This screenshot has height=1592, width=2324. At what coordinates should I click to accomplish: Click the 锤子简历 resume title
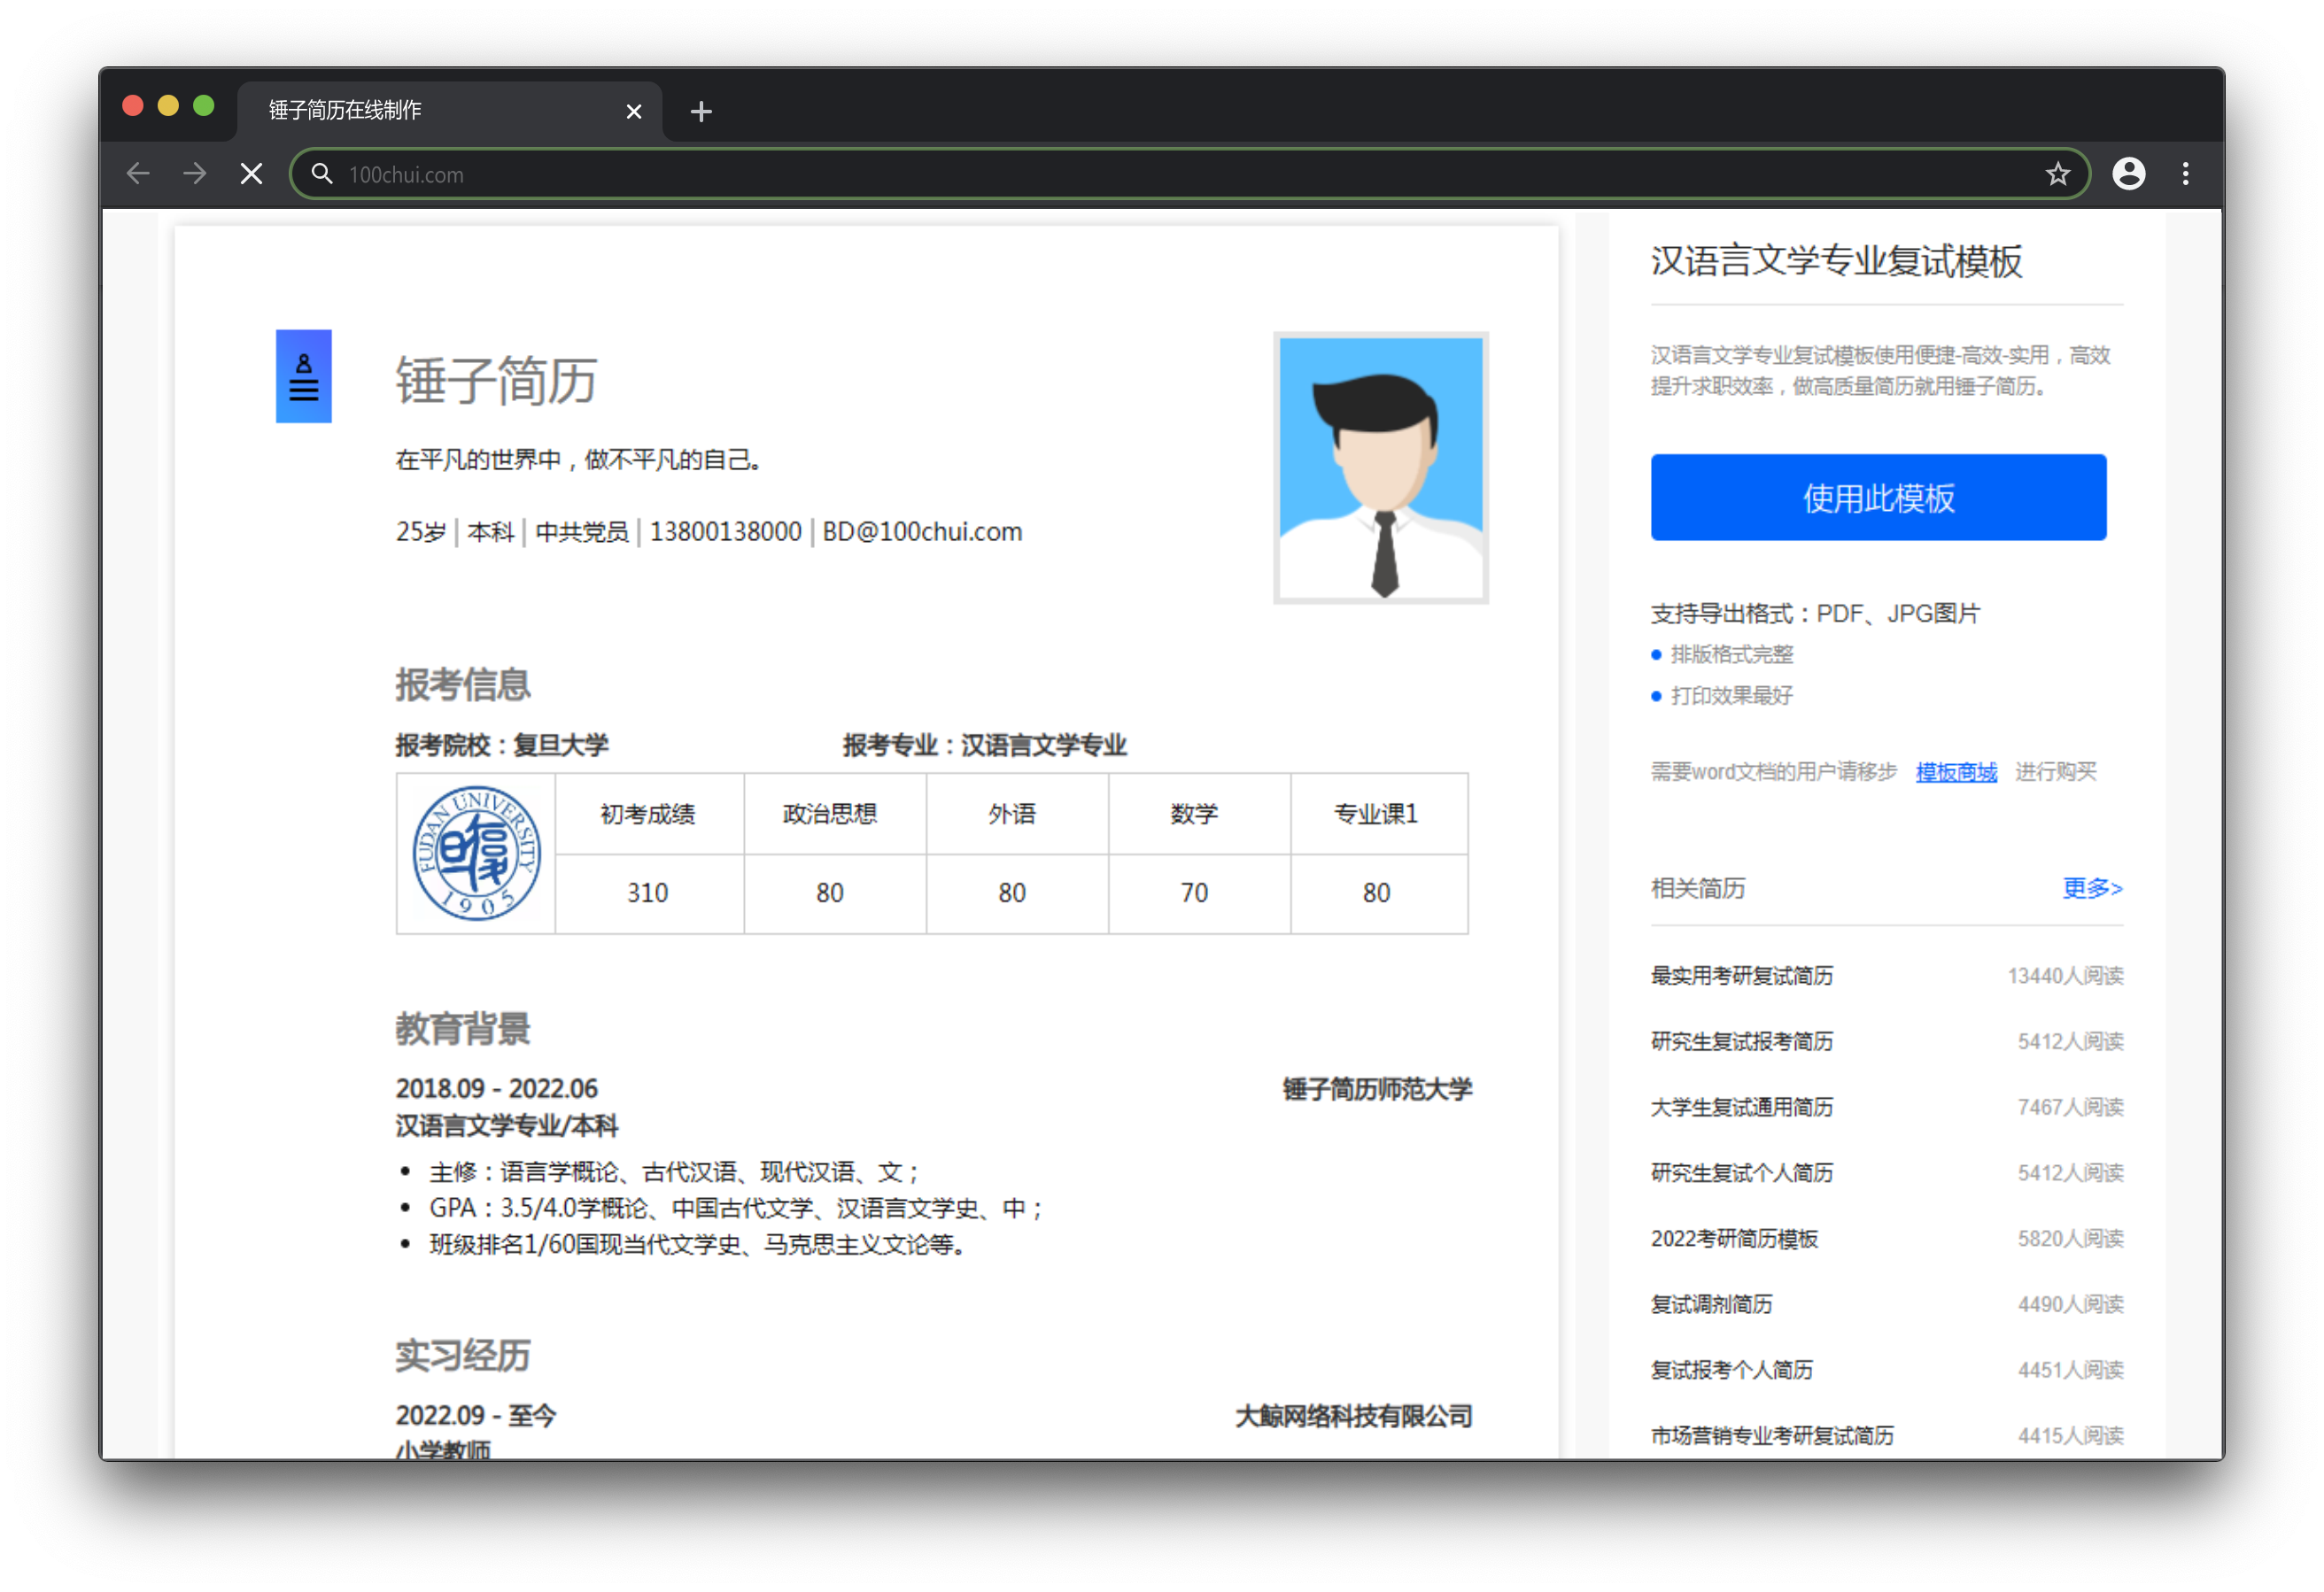(x=496, y=381)
